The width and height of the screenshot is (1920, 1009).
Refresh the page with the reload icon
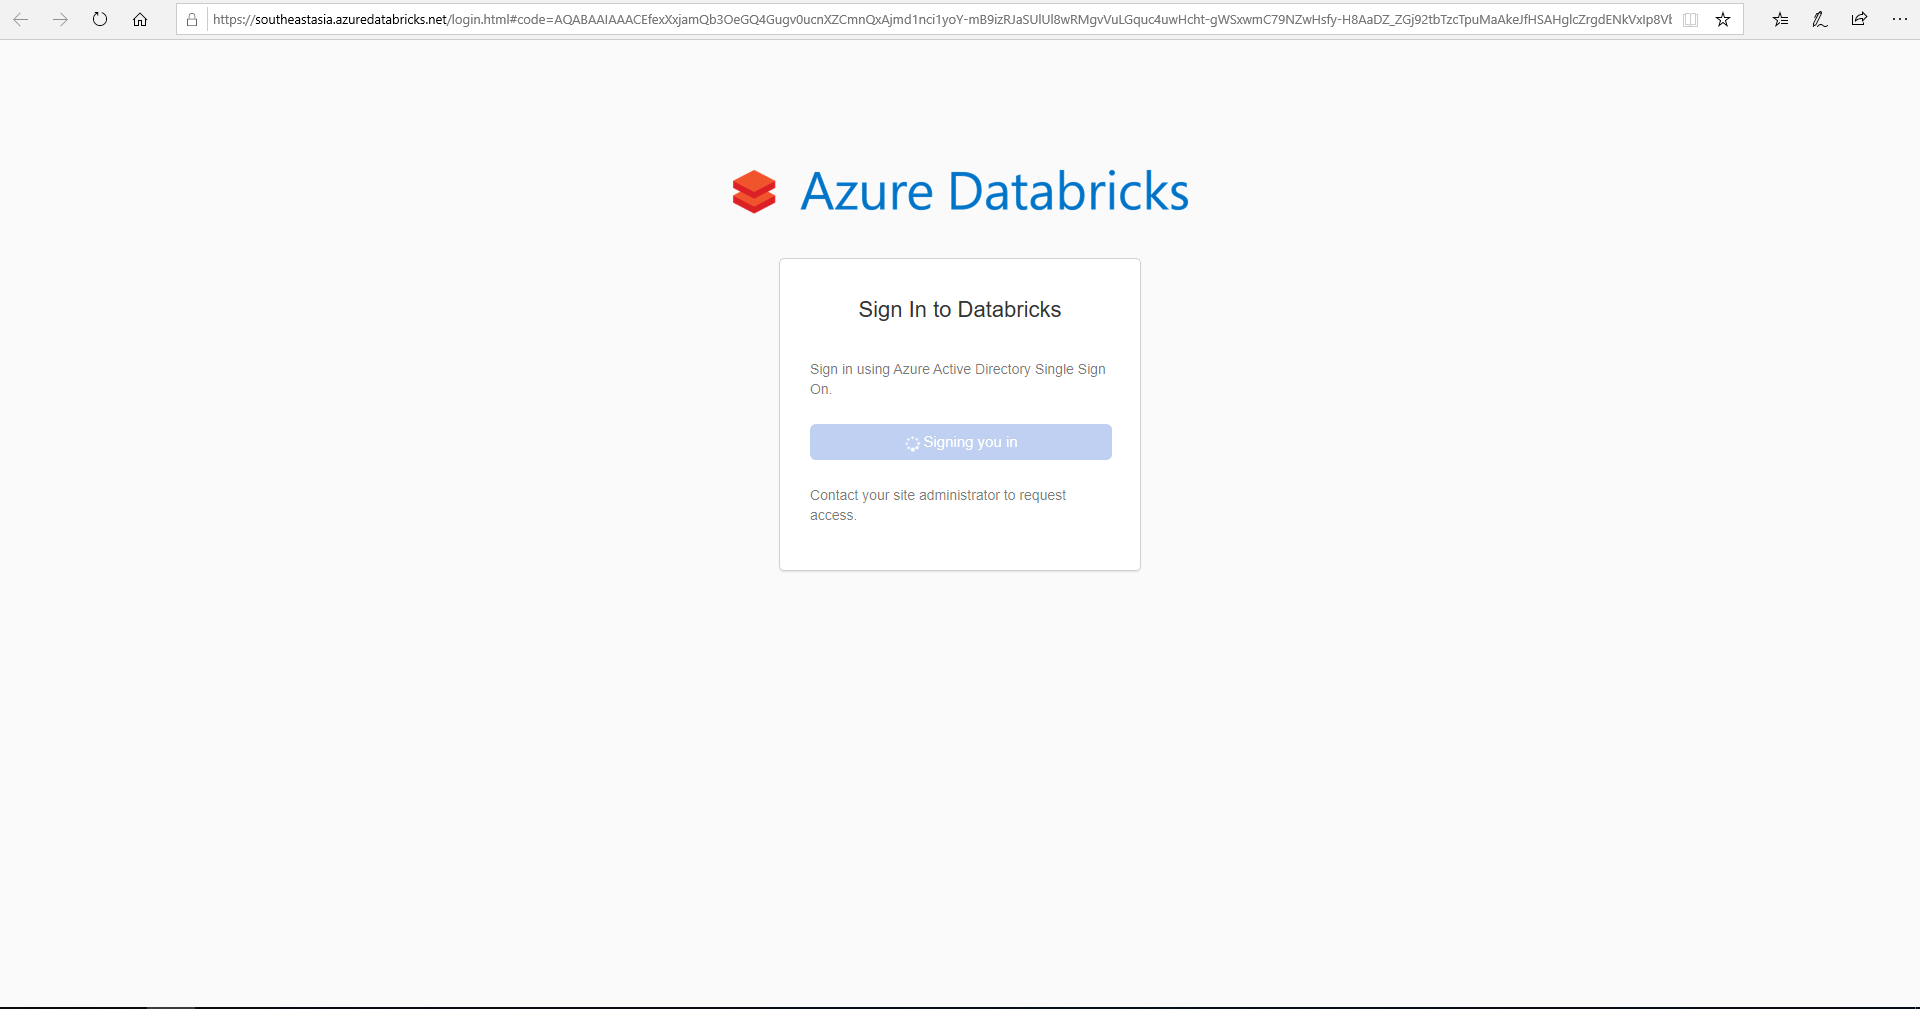(100, 19)
